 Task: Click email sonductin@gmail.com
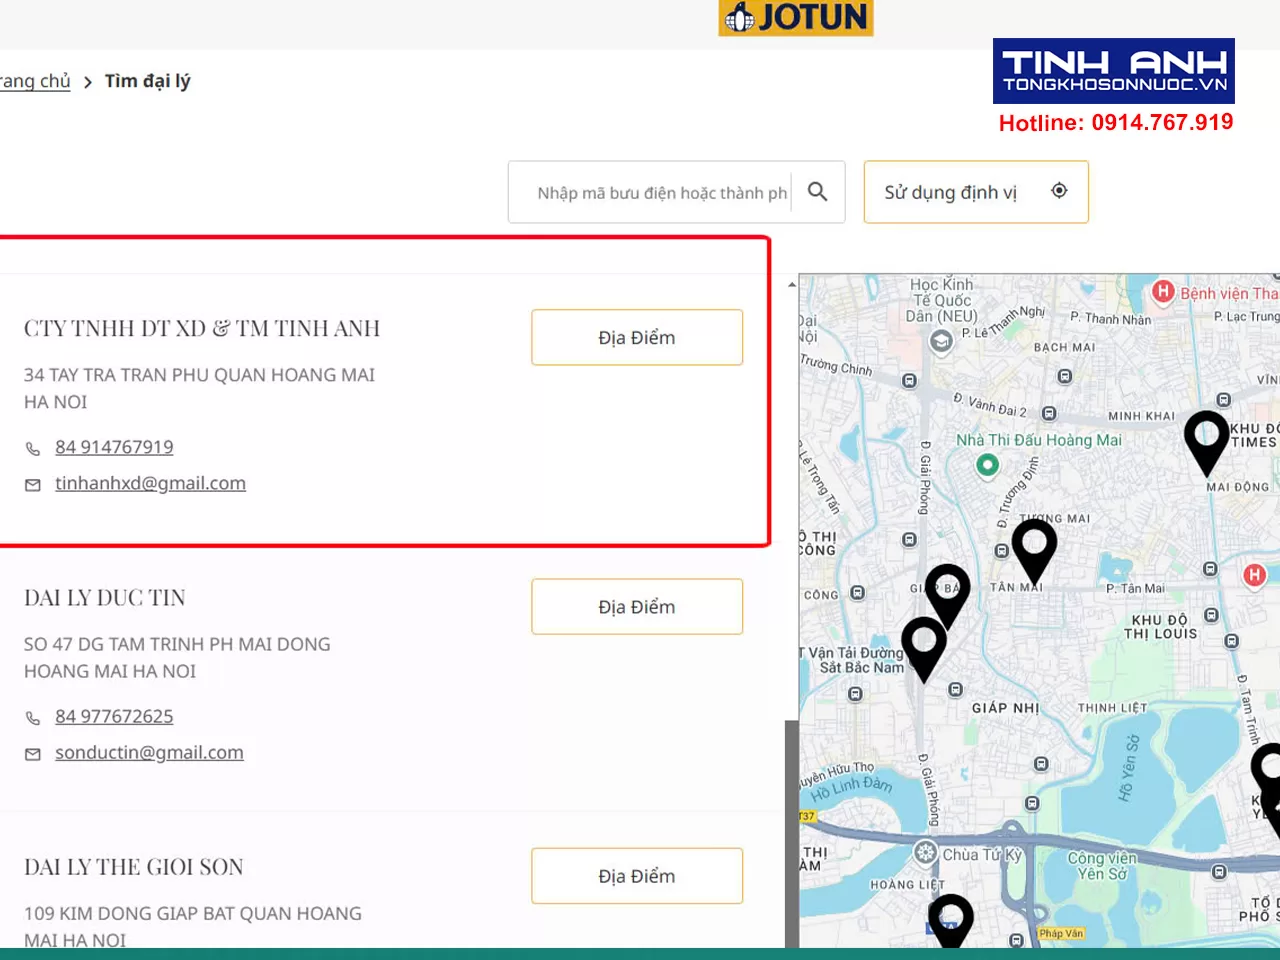[x=149, y=752]
